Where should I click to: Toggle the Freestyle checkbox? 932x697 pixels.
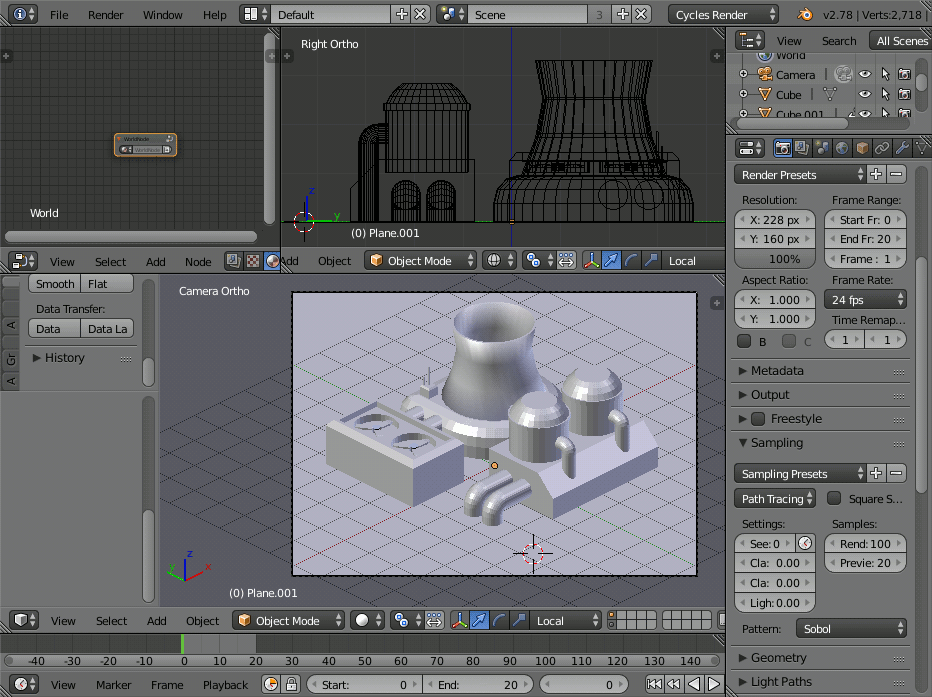click(758, 419)
